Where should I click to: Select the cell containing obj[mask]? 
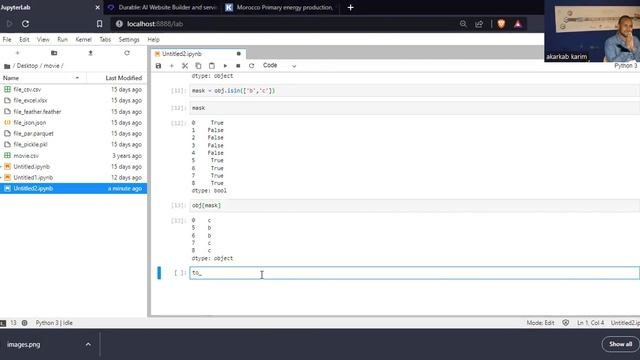414,205
